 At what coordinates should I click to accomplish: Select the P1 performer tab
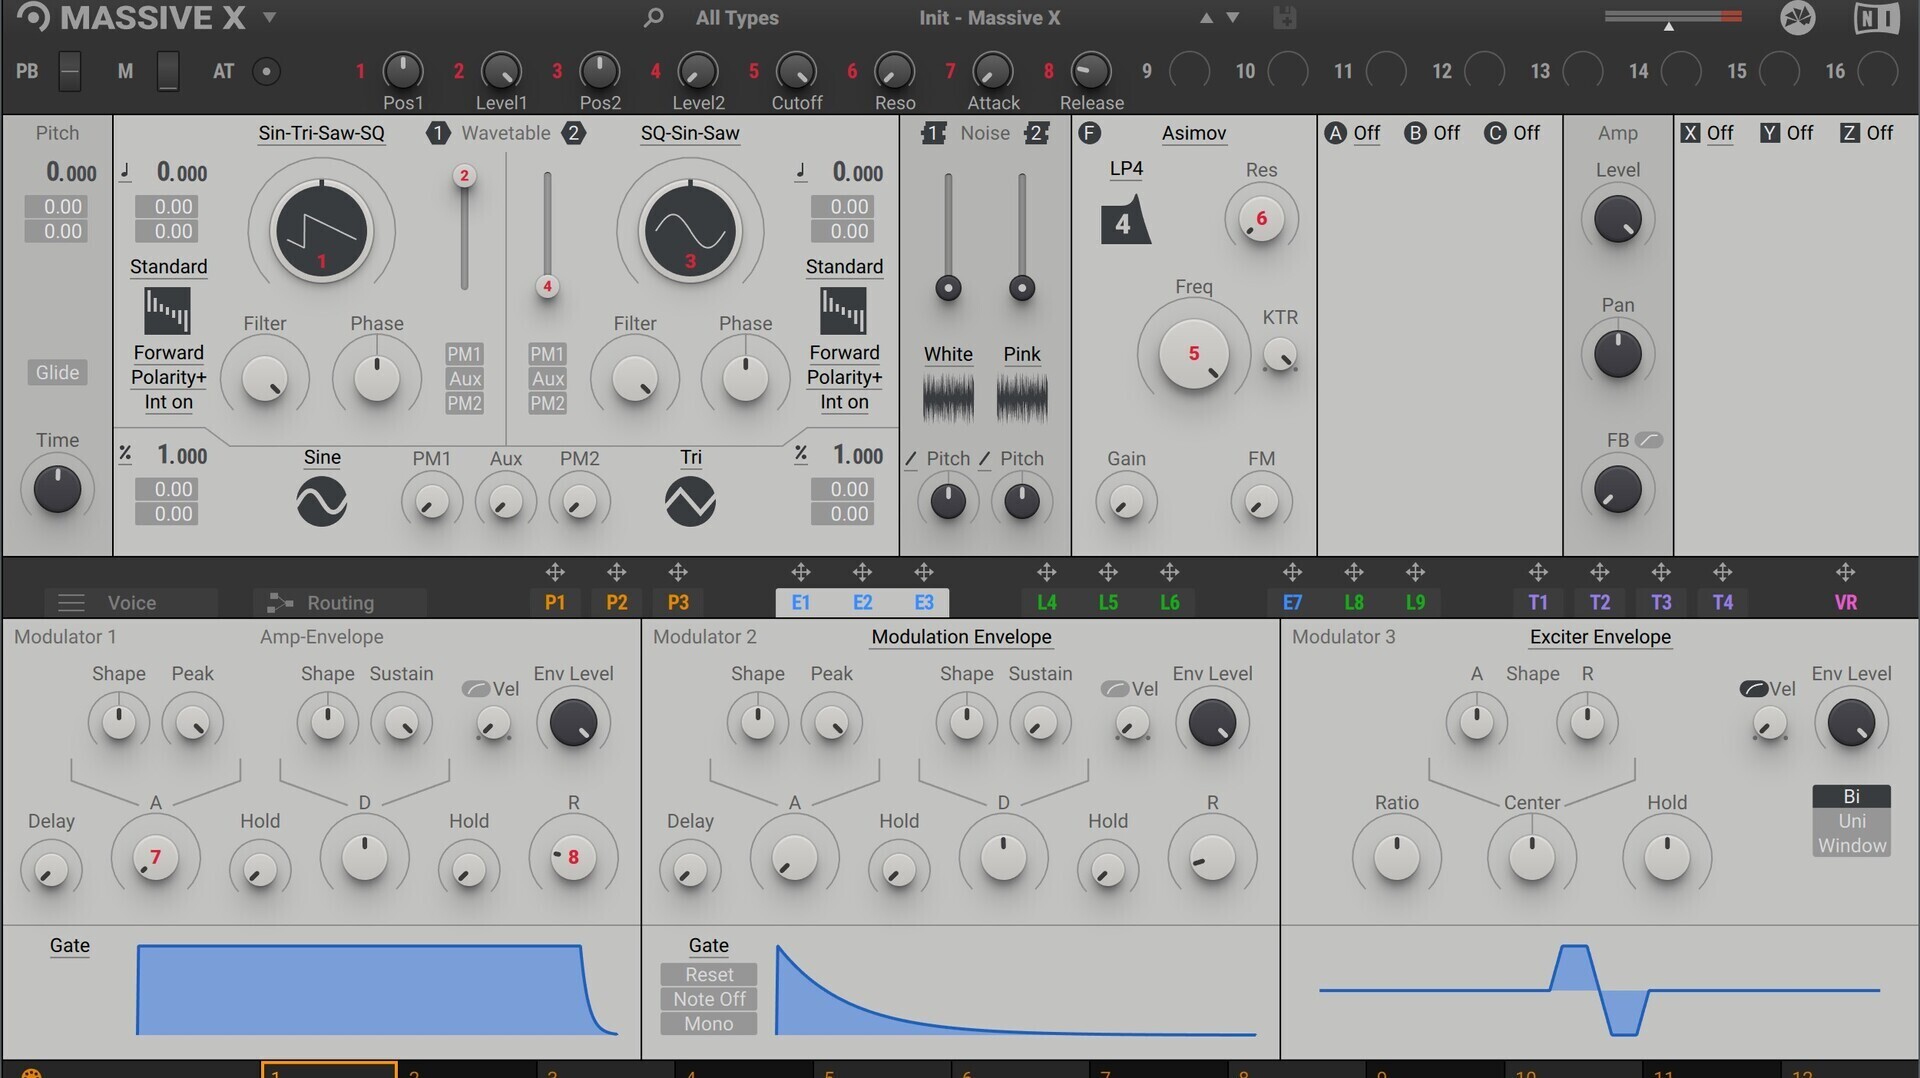point(555,603)
